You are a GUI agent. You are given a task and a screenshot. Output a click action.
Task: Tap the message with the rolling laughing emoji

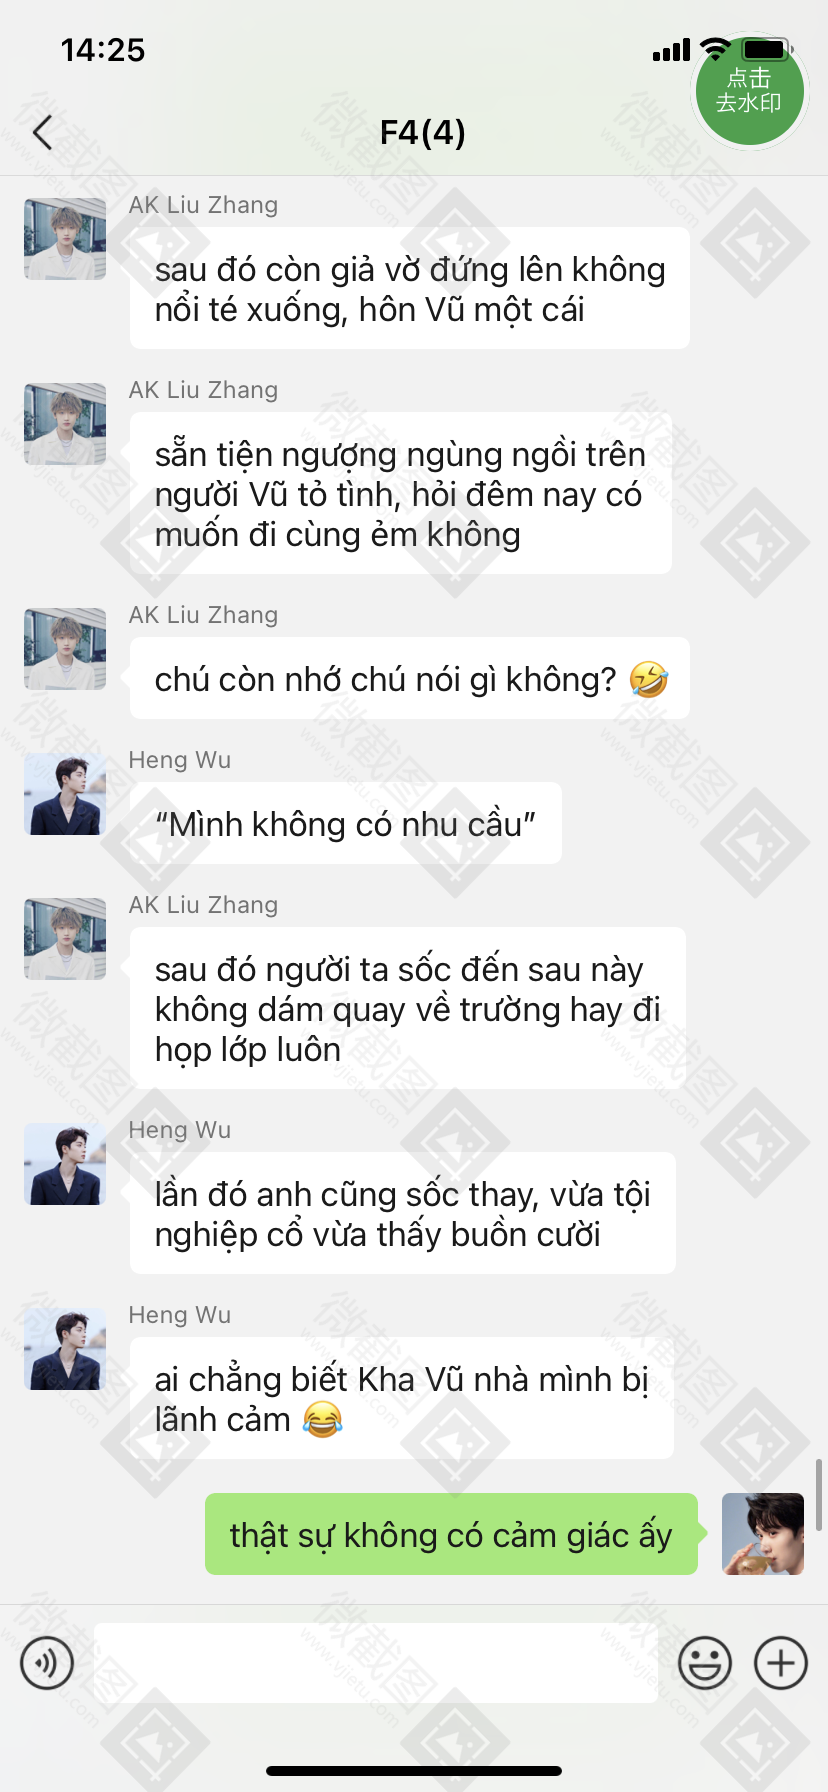pyautogui.click(x=410, y=678)
